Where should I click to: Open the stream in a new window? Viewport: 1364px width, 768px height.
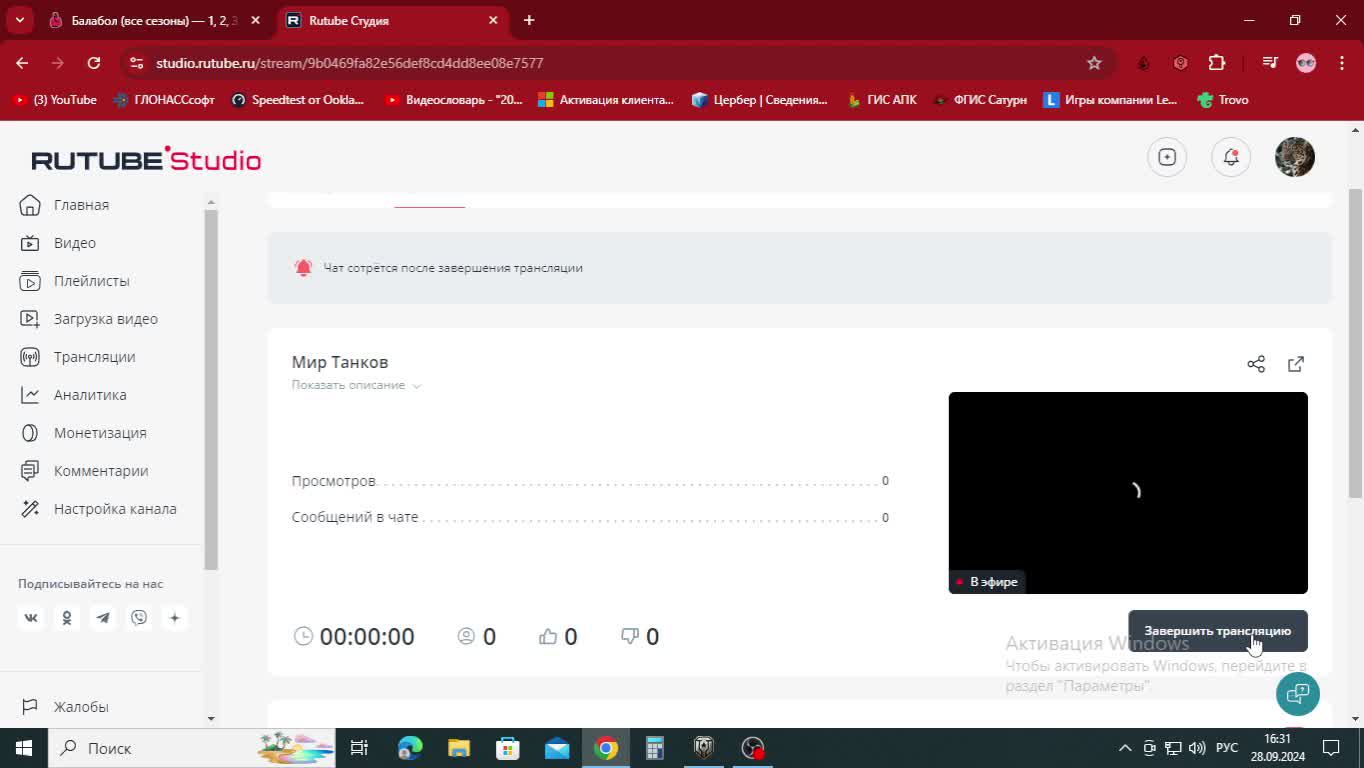click(x=1296, y=364)
